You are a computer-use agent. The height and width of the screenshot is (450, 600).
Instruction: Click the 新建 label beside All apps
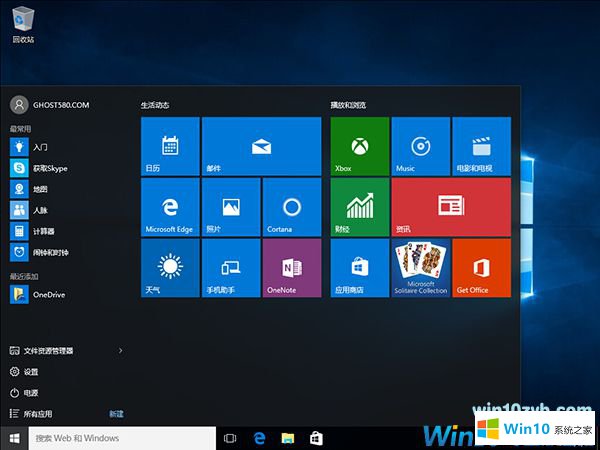click(116, 414)
